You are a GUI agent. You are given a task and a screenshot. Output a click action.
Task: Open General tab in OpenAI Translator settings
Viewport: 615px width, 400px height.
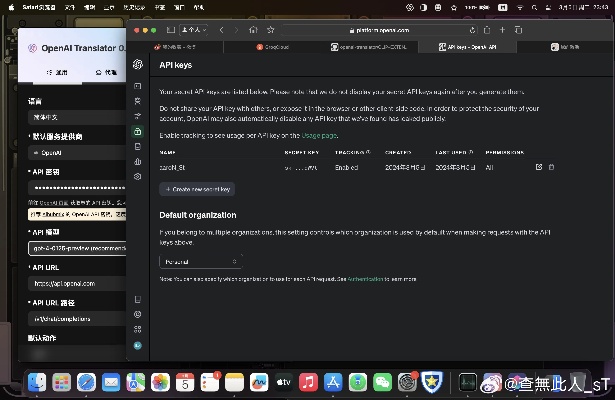[x=57, y=72]
